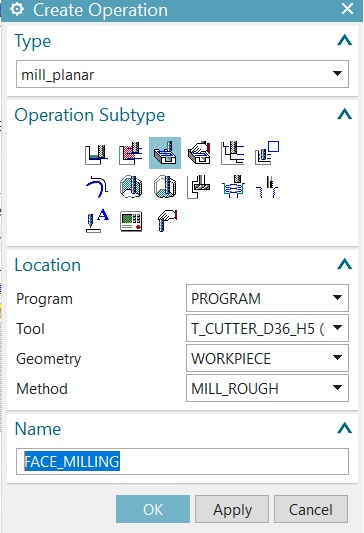Open the Geometry dropdown showing WORKPIECE
The height and width of the screenshot is (533, 364).
[x=267, y=358]
